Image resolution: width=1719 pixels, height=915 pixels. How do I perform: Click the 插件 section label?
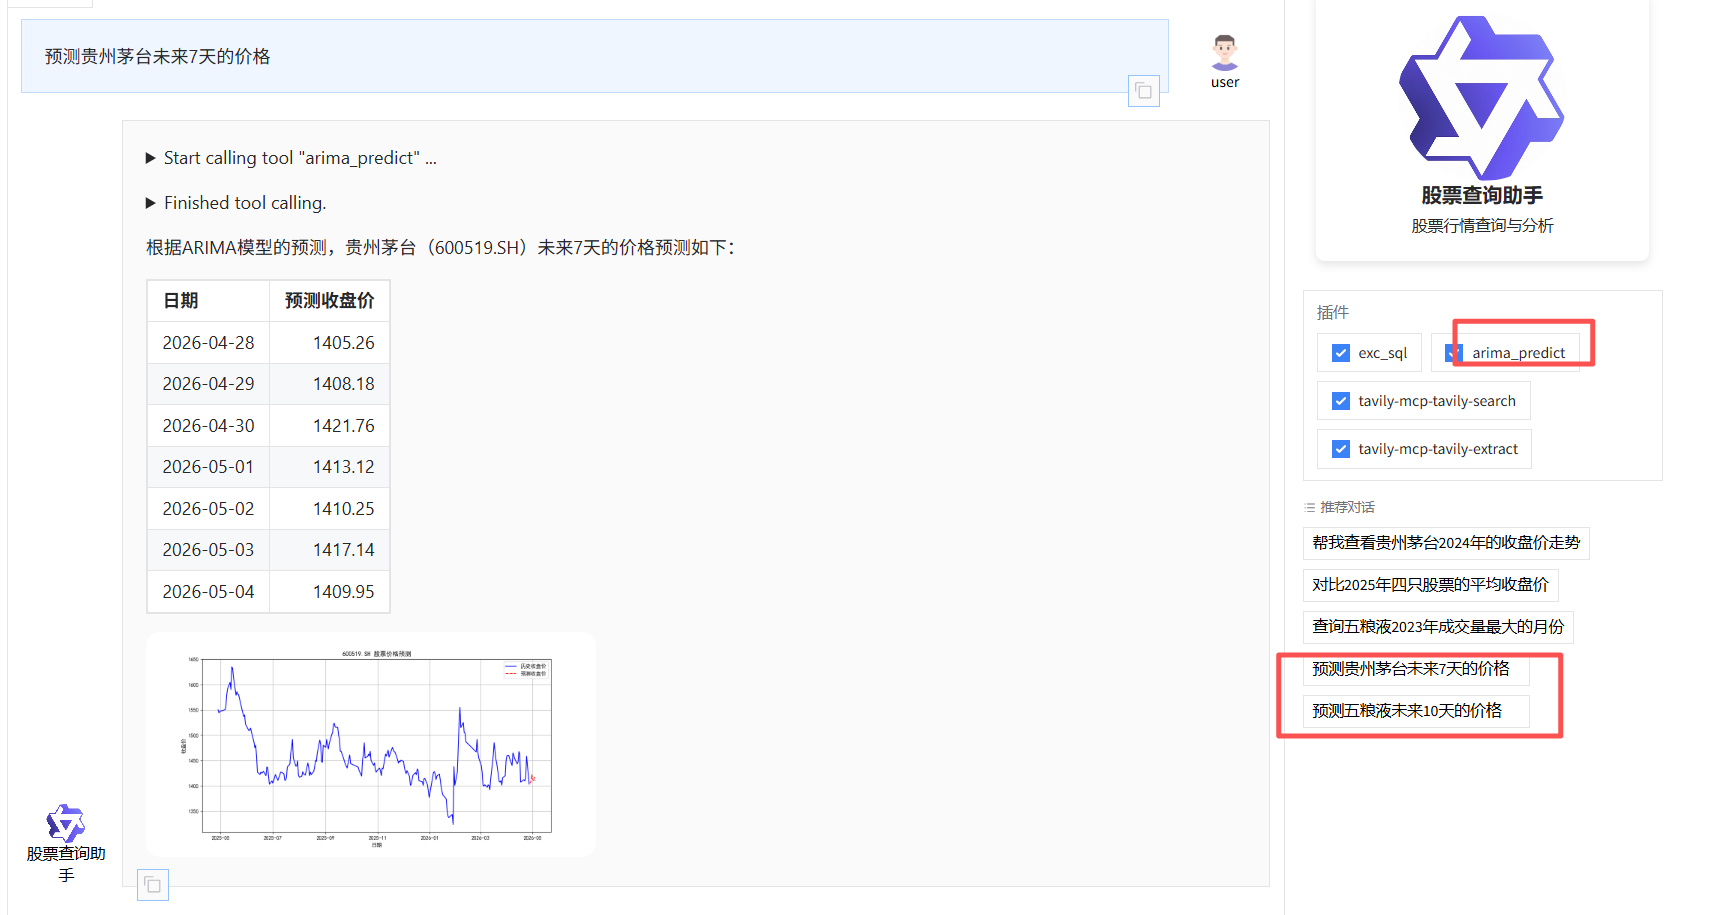[1333, 313]
